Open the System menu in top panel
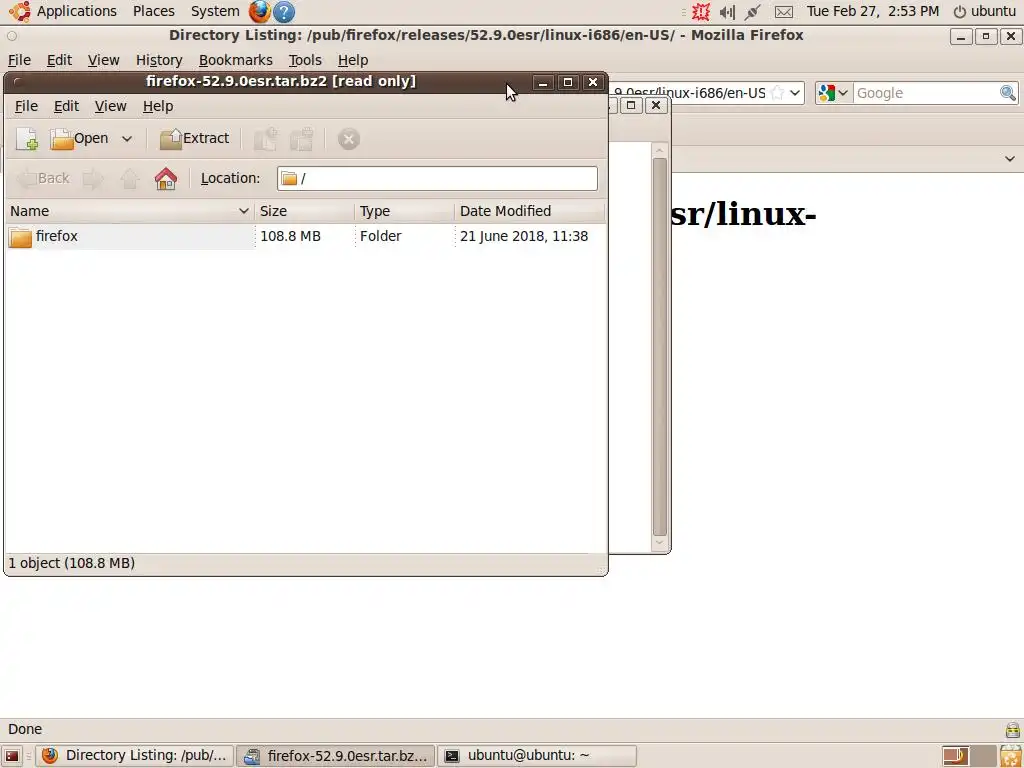The height and width of the screenshot is (768, 1024). click(215, 11)
